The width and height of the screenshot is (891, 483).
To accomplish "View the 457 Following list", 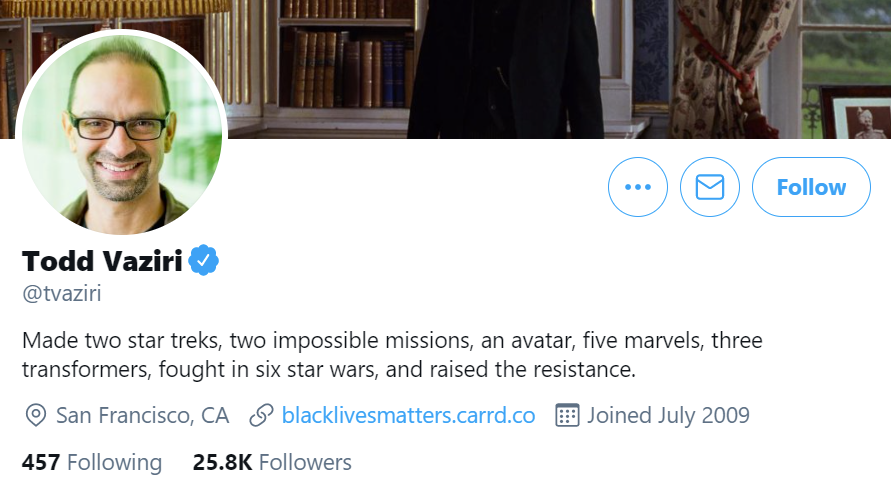I will 91,462.
